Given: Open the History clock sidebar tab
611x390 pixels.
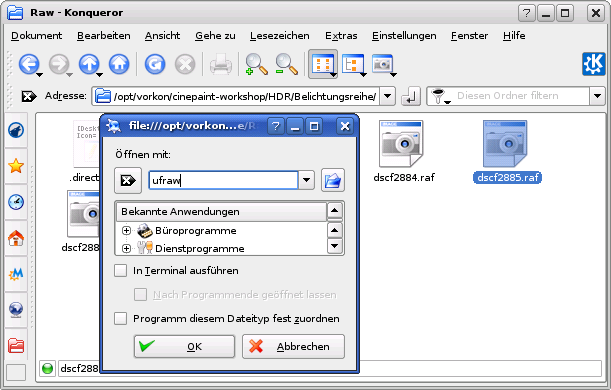Looking at the screenshot, I should click(16, 202).
